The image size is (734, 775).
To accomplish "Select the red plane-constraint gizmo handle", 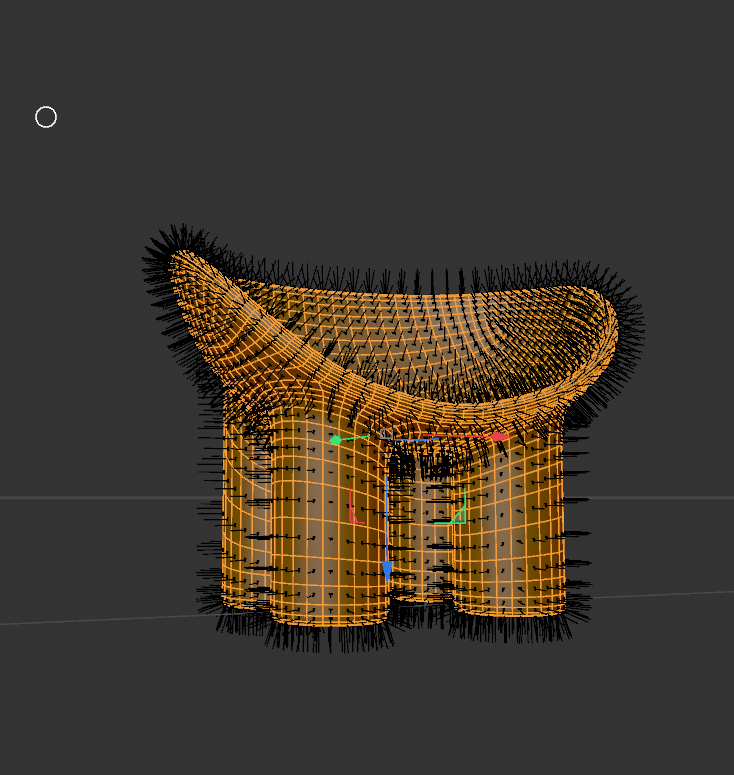I will click(355, 512).
